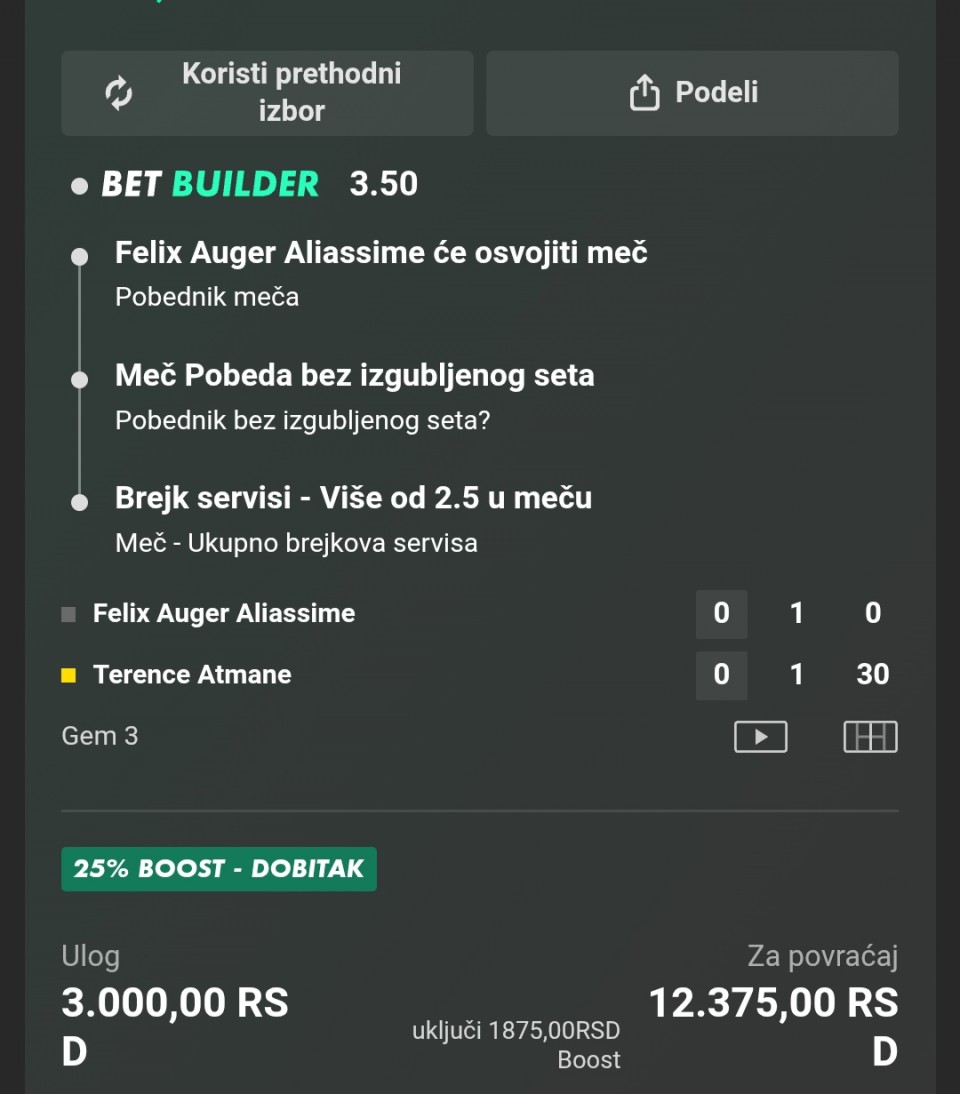Click the BET BUILDER logo
The width and height of the screenshot is (960, 1094).
(210, 185)
